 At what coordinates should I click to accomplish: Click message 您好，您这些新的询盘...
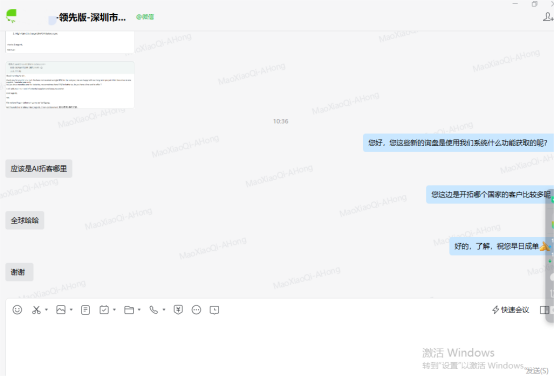click(x=458, y=143)
